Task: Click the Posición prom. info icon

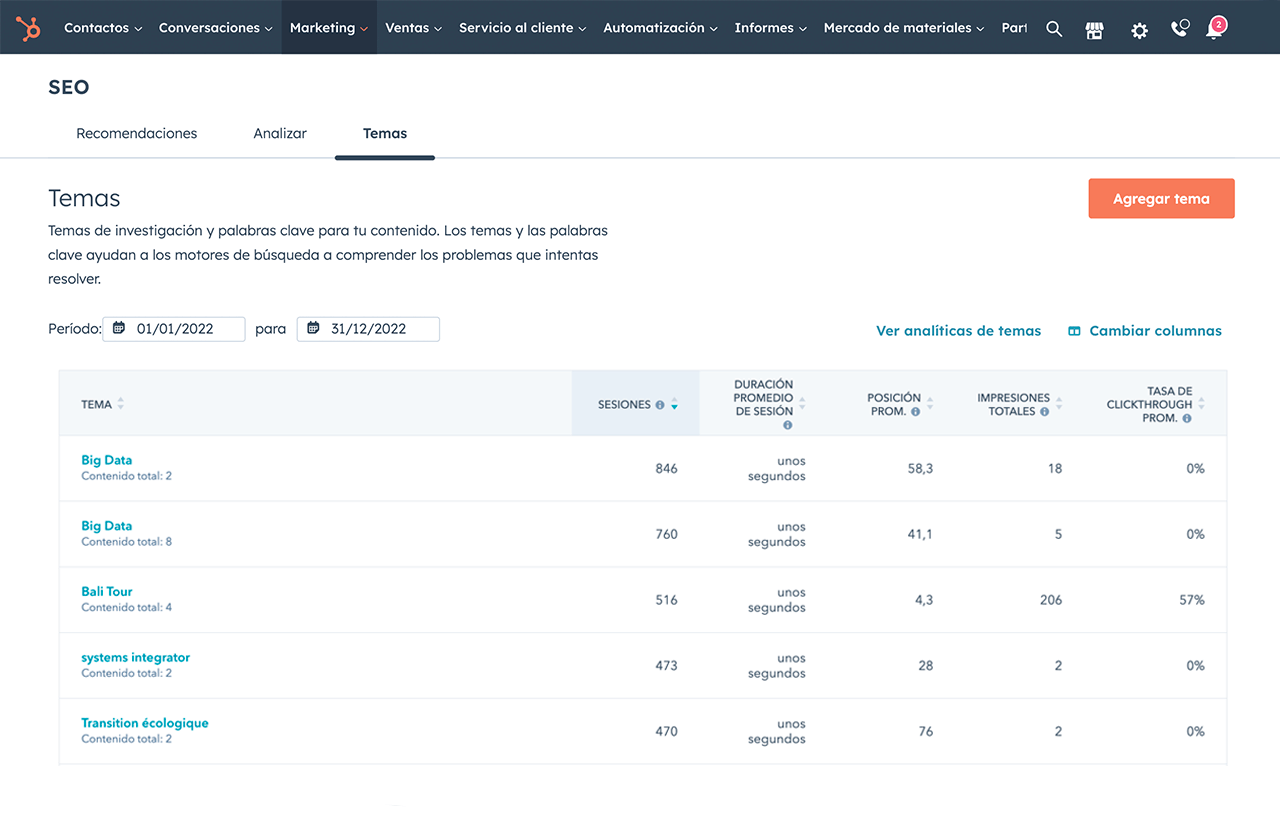Action: coord(915,412)
